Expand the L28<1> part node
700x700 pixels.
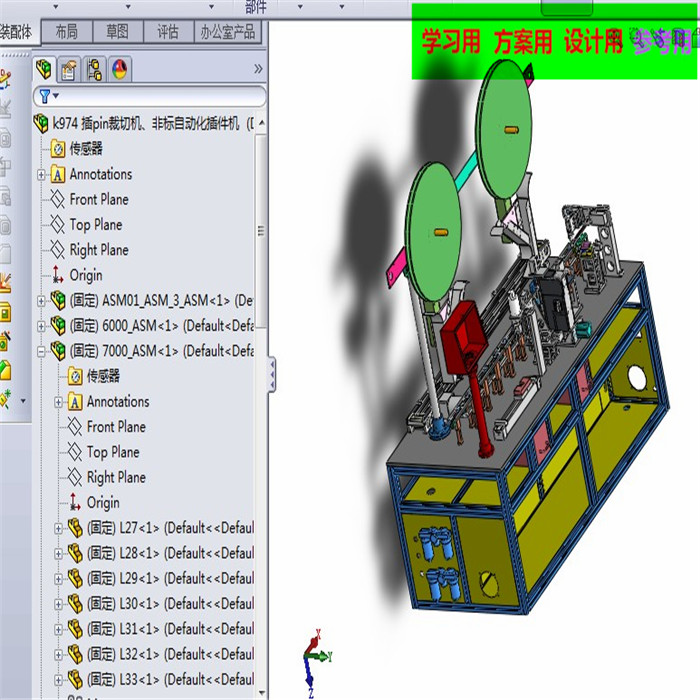pyautogui.click(x=58, y=554)
